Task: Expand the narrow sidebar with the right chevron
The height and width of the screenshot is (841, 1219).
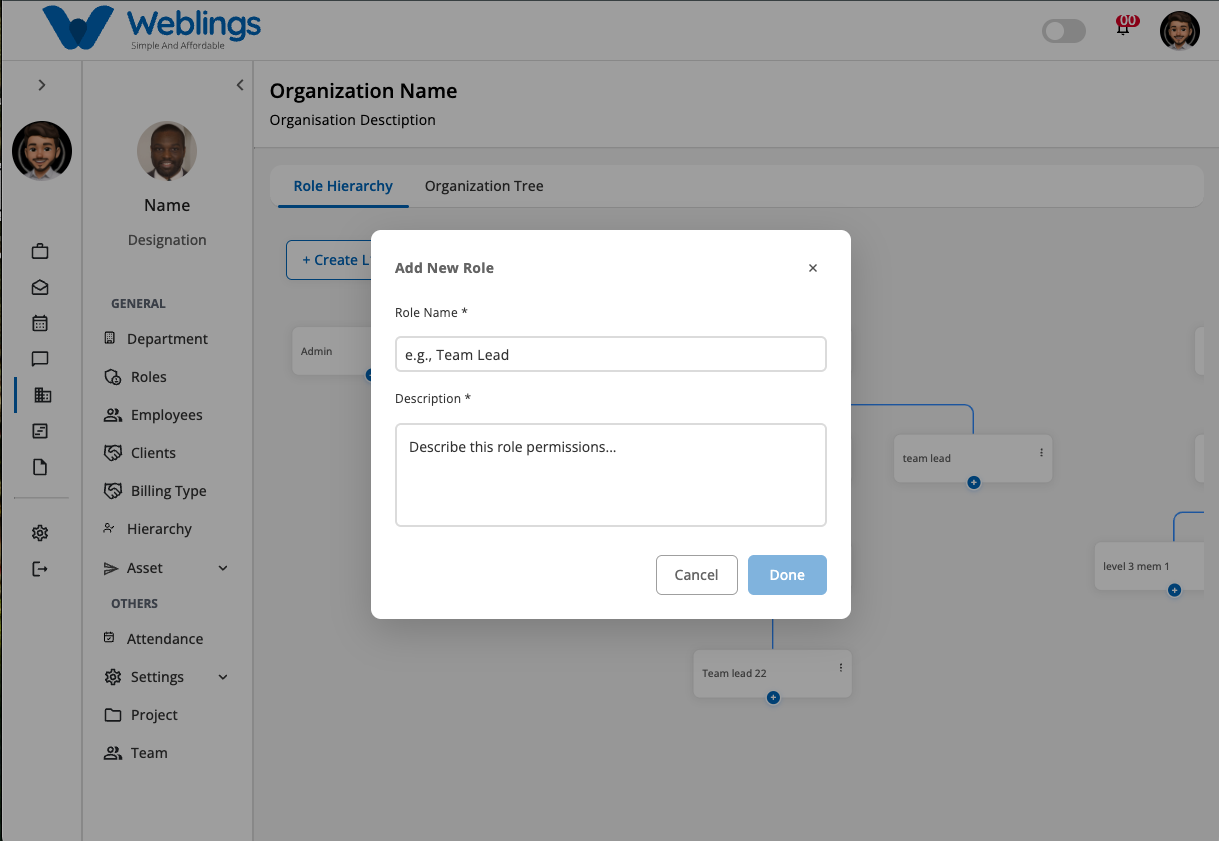Action: pyautogui.click(x=41, y=85)
